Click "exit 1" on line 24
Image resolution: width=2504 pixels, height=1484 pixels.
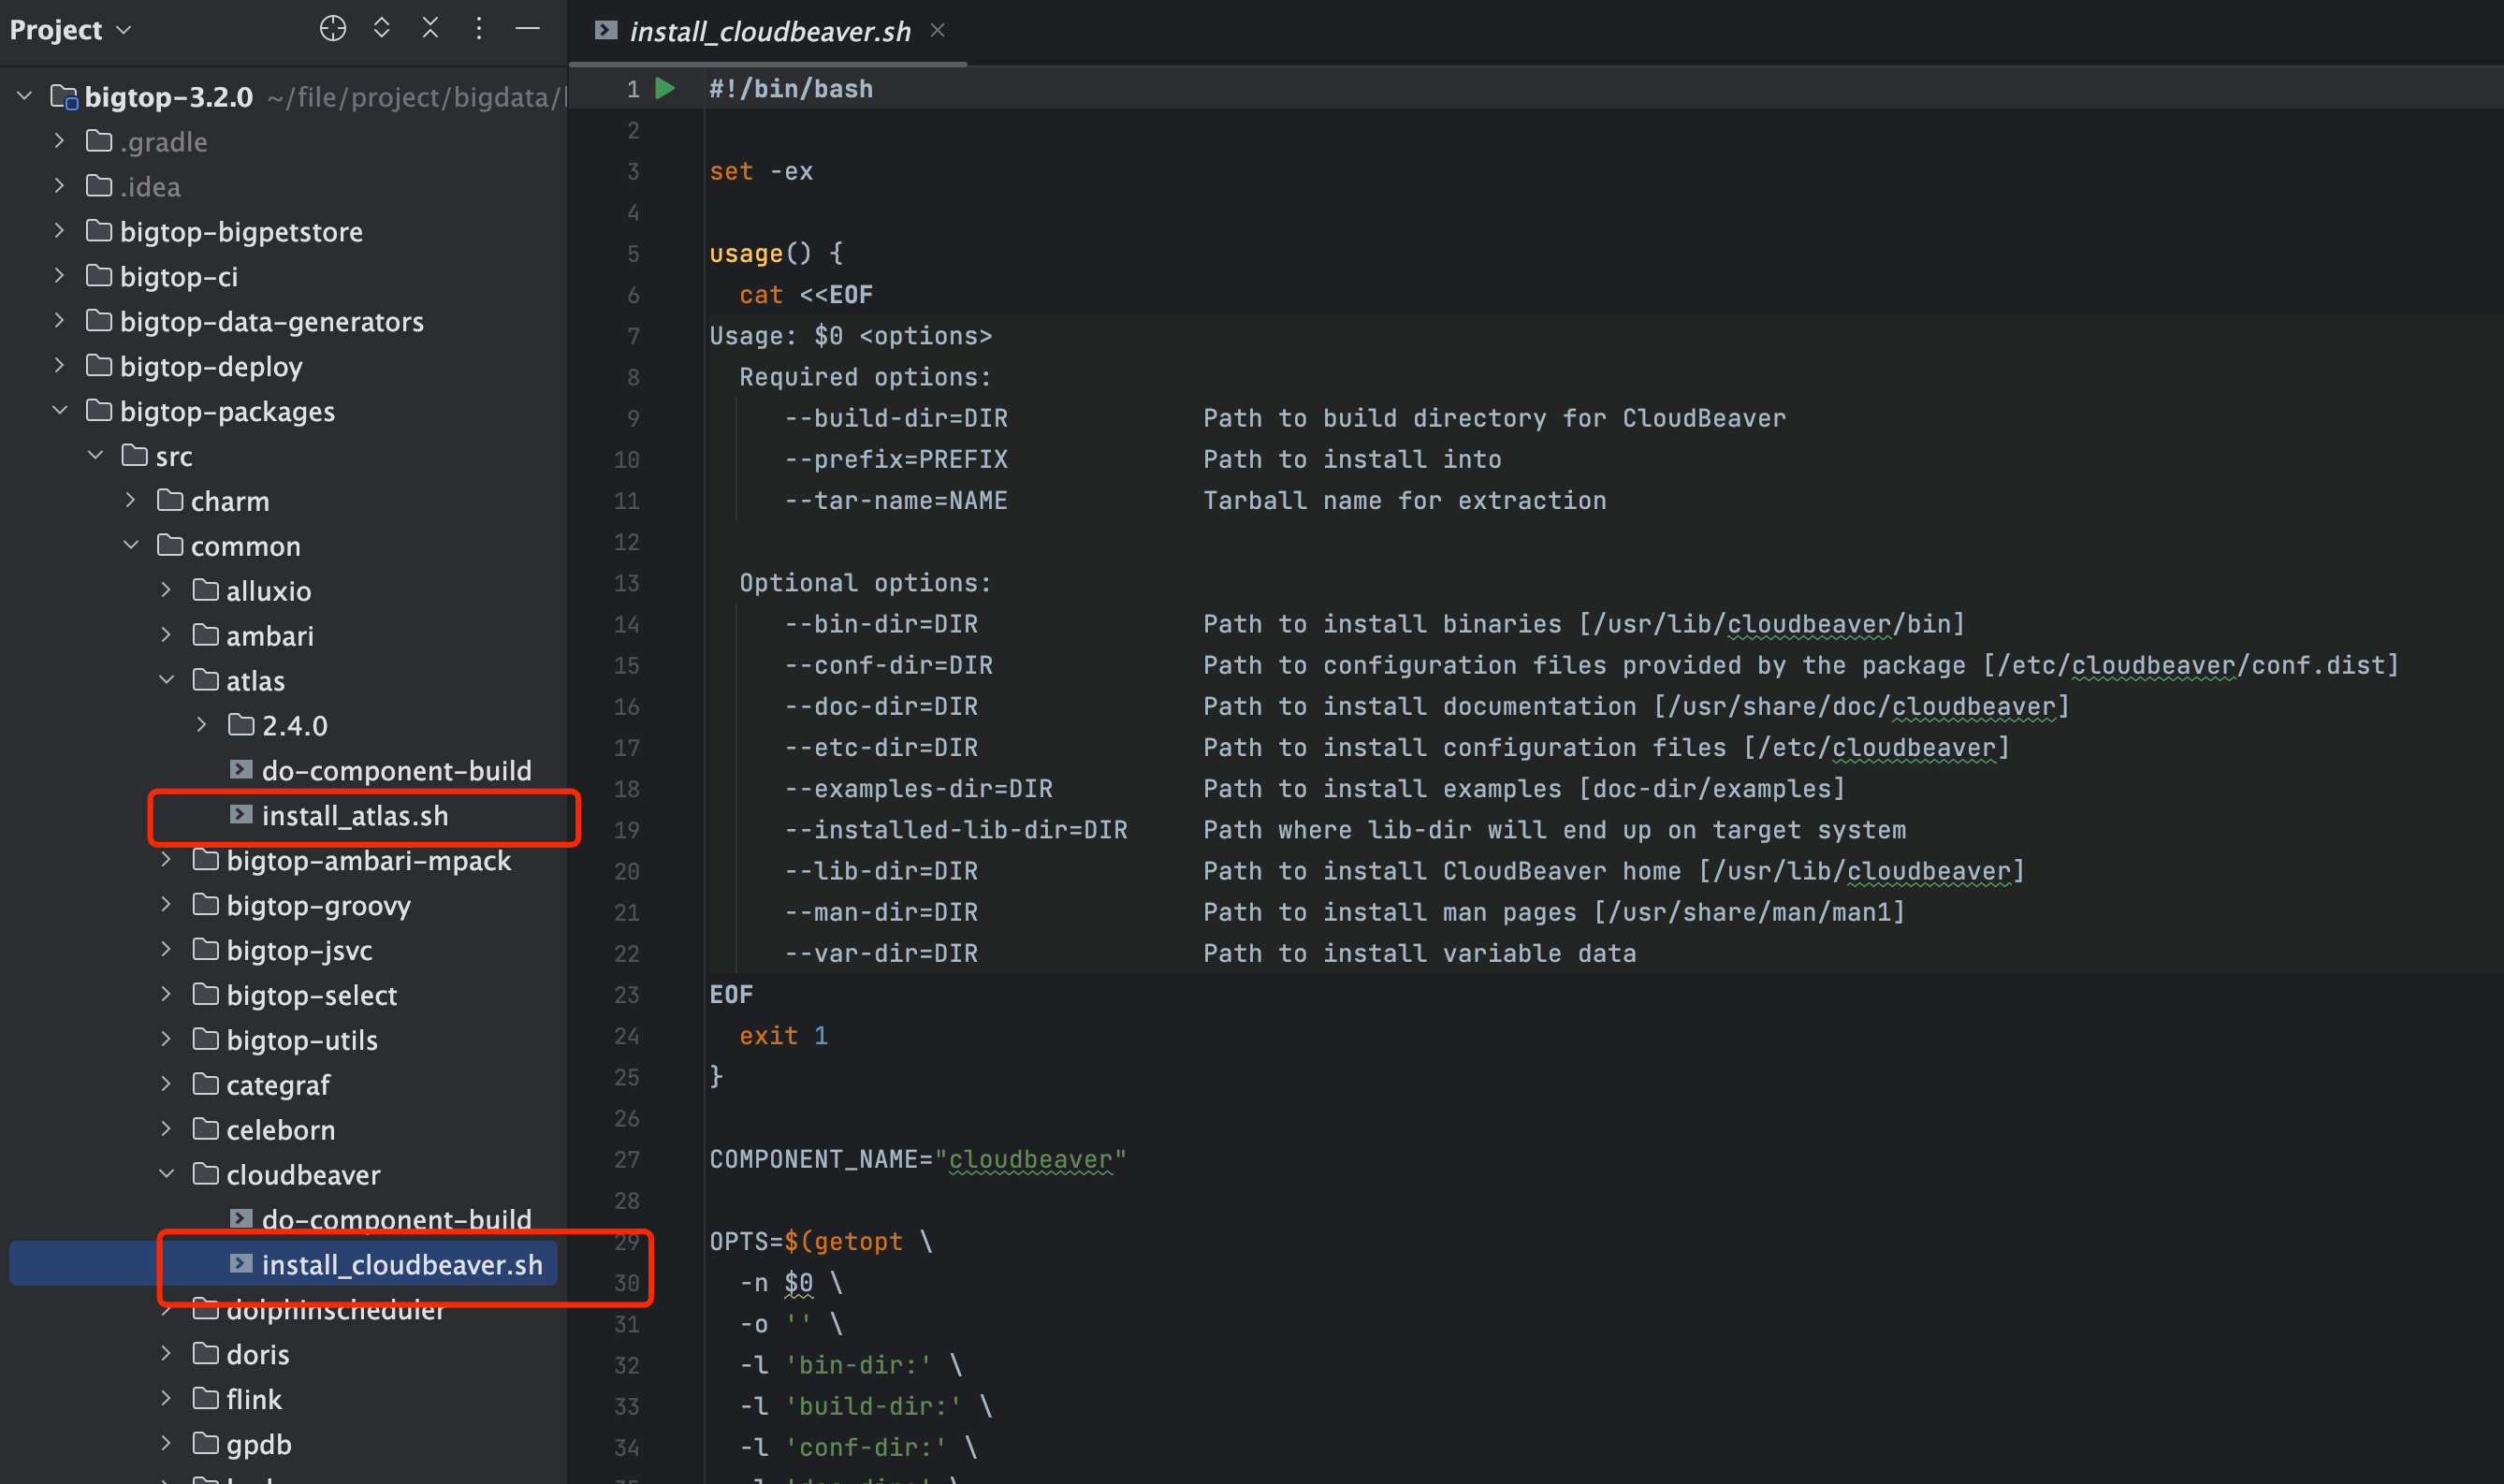click(x=784, y=1035)
